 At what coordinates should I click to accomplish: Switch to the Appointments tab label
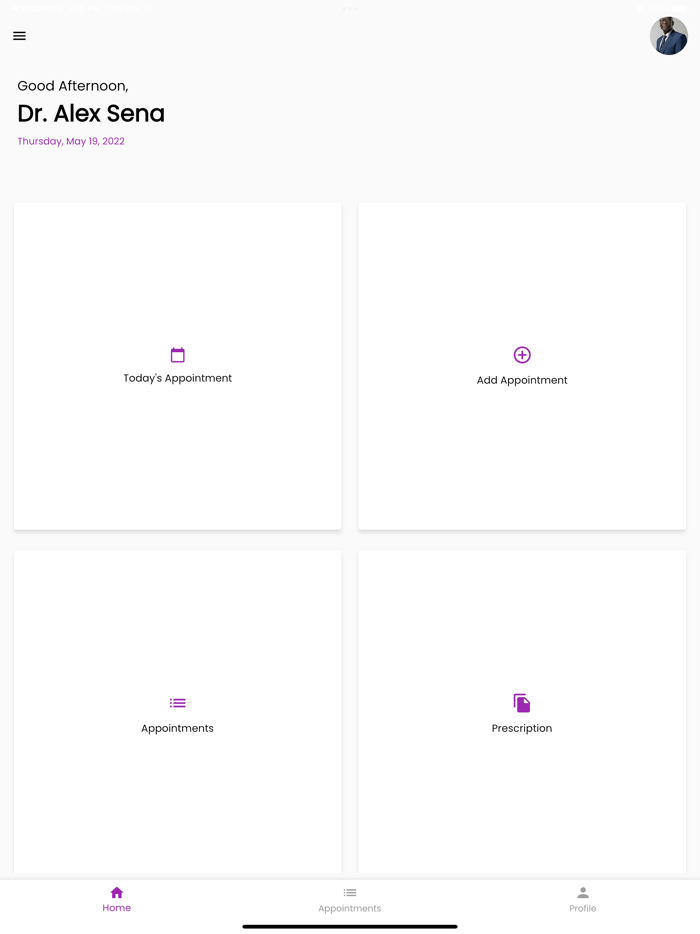[350, 908]
